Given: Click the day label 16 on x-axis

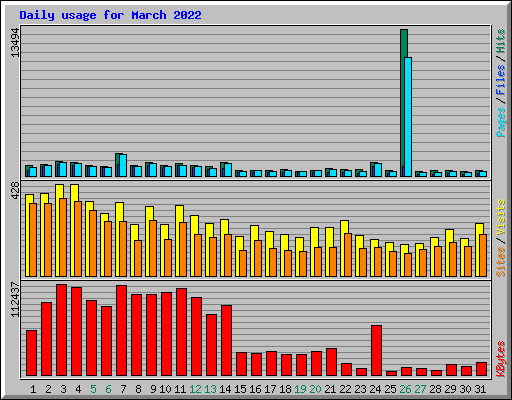Looking at the screenshot, I should coord(255,389).
